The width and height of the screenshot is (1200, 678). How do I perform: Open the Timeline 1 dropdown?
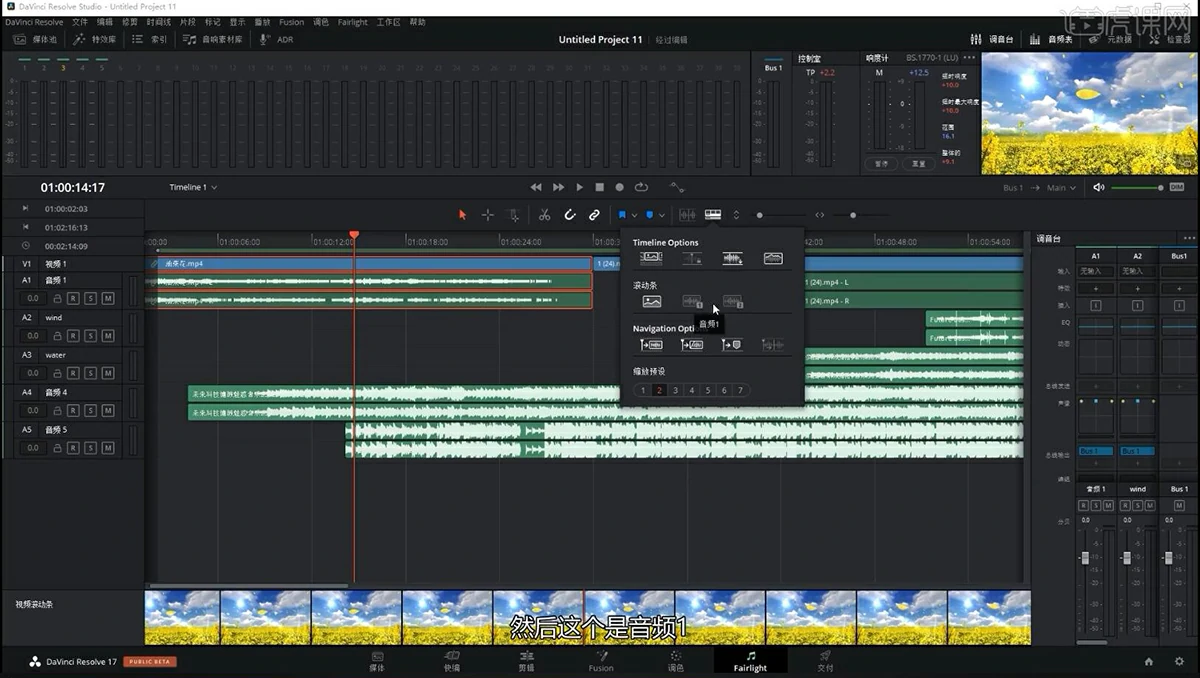pyautogui.click(x=193, y=187)
